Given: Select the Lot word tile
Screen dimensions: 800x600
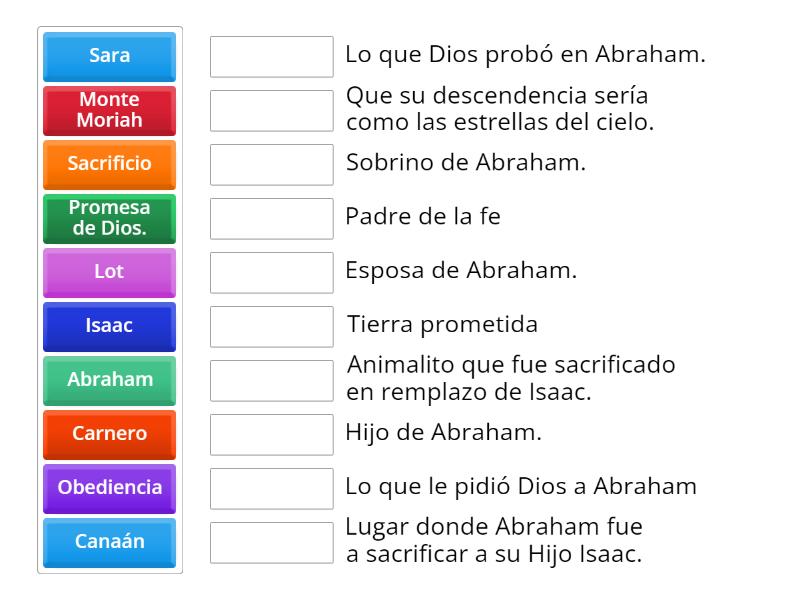Looking at the screenshot, I should coord(109,273).
